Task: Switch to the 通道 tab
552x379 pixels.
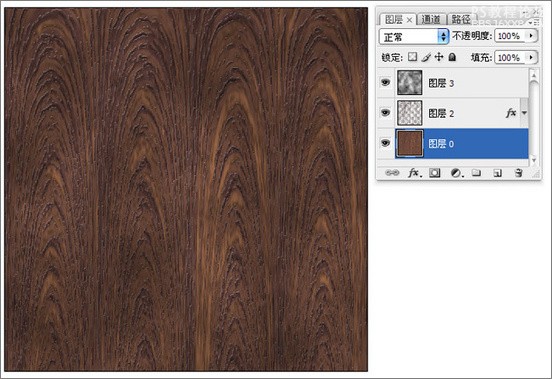Action: (x=431, y=19)
